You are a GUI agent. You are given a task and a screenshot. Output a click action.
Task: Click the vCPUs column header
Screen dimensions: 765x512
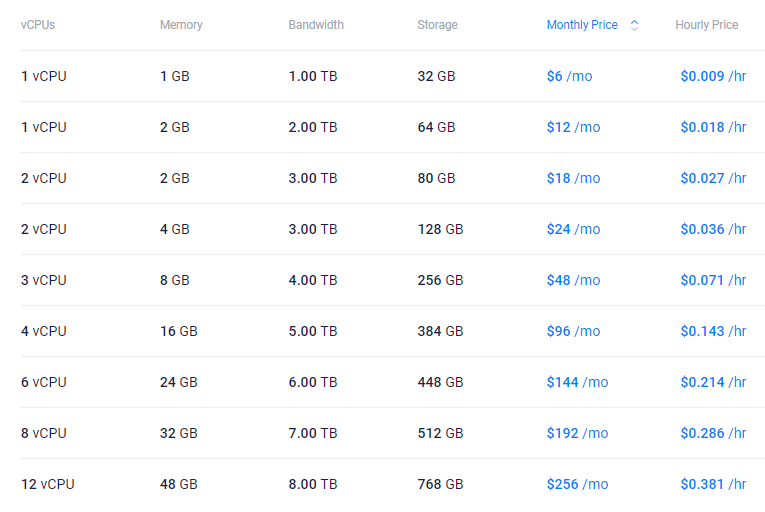click(38, 25)
